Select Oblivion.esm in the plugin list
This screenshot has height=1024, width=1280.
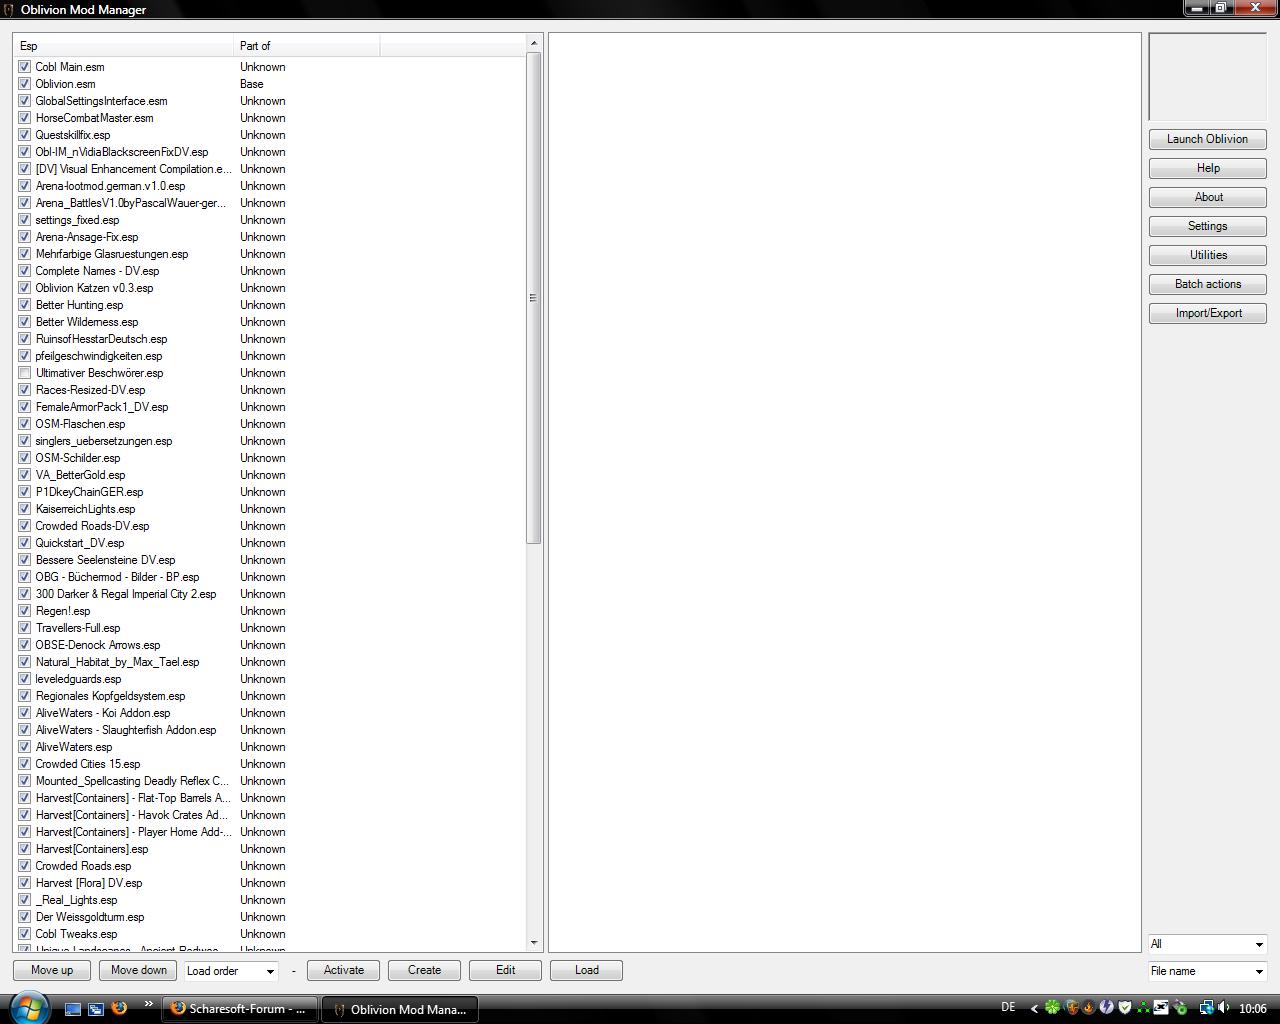tap(66, 84)
